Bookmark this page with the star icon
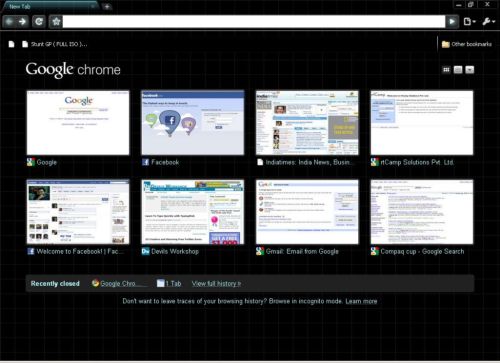The height and width of the screenshot is (363, 500). (x=56, y=22)
